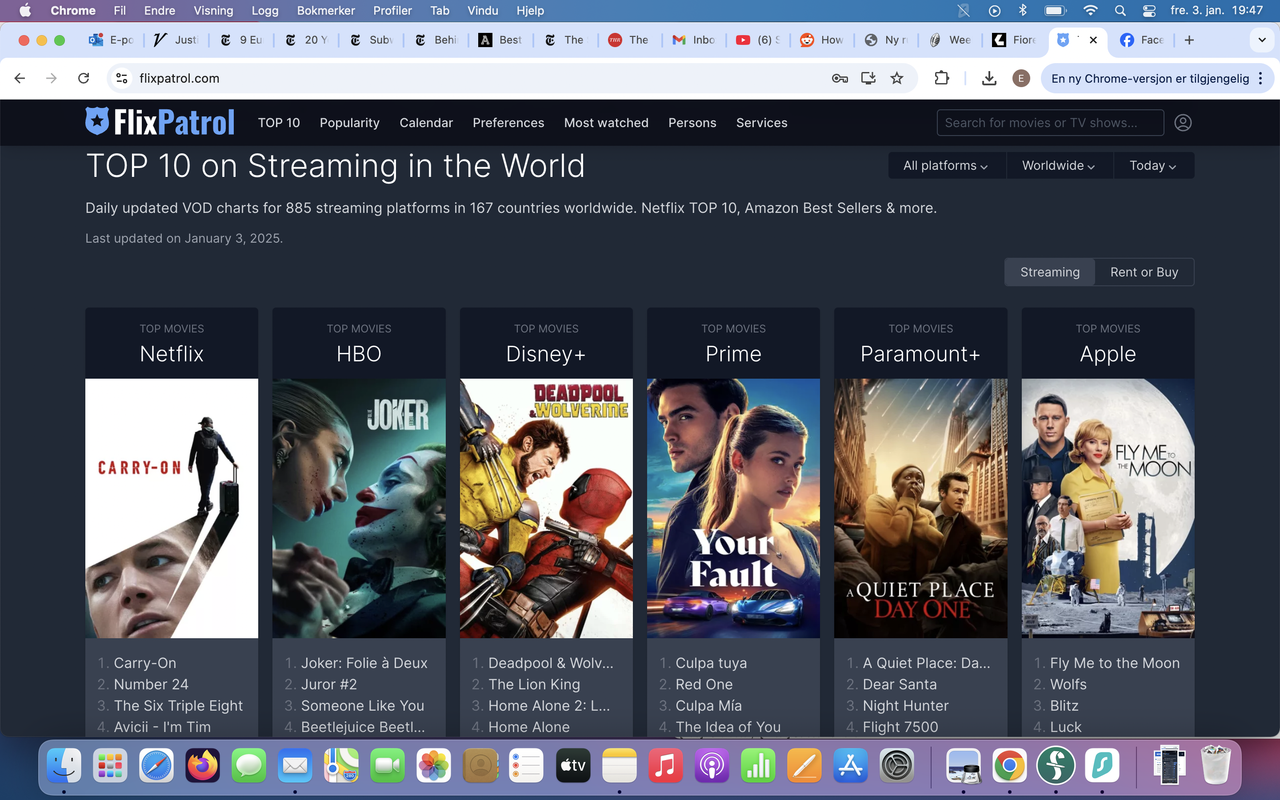Open the Trash in the Dock

(x=1216, y=766)
